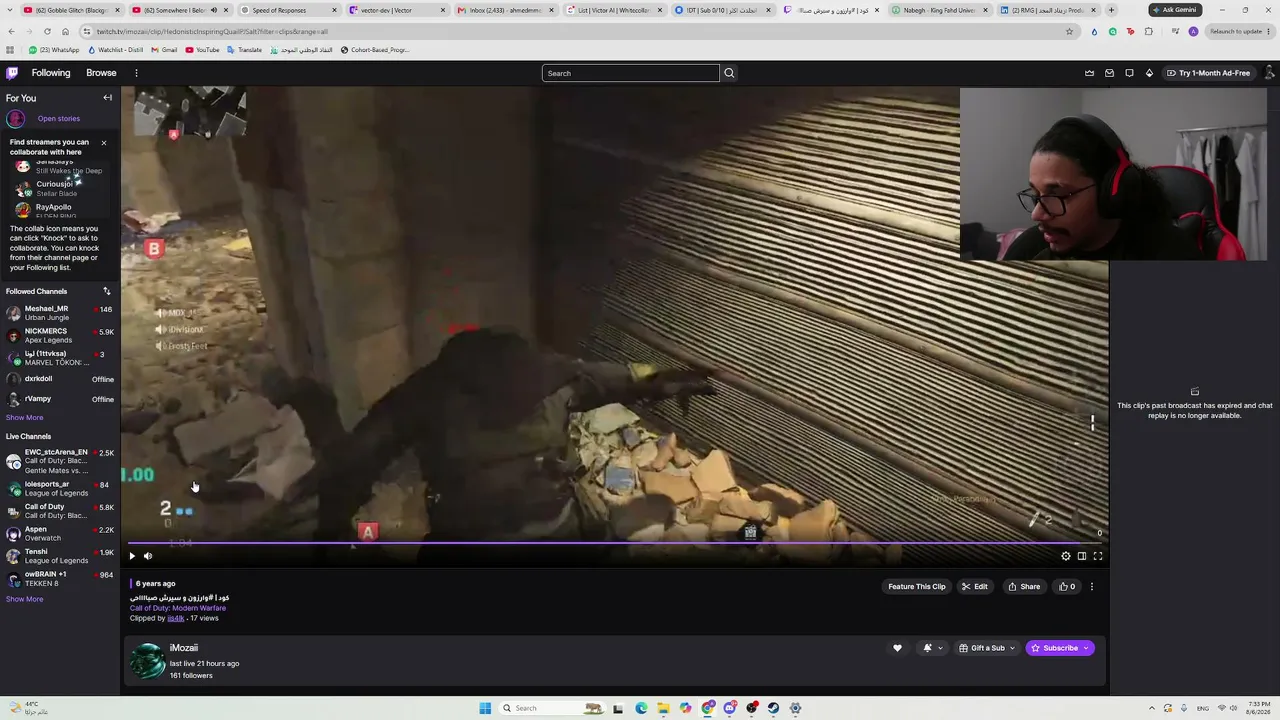
Task: Open iMozaii channel avatar
Action: (x=148, y=661)
